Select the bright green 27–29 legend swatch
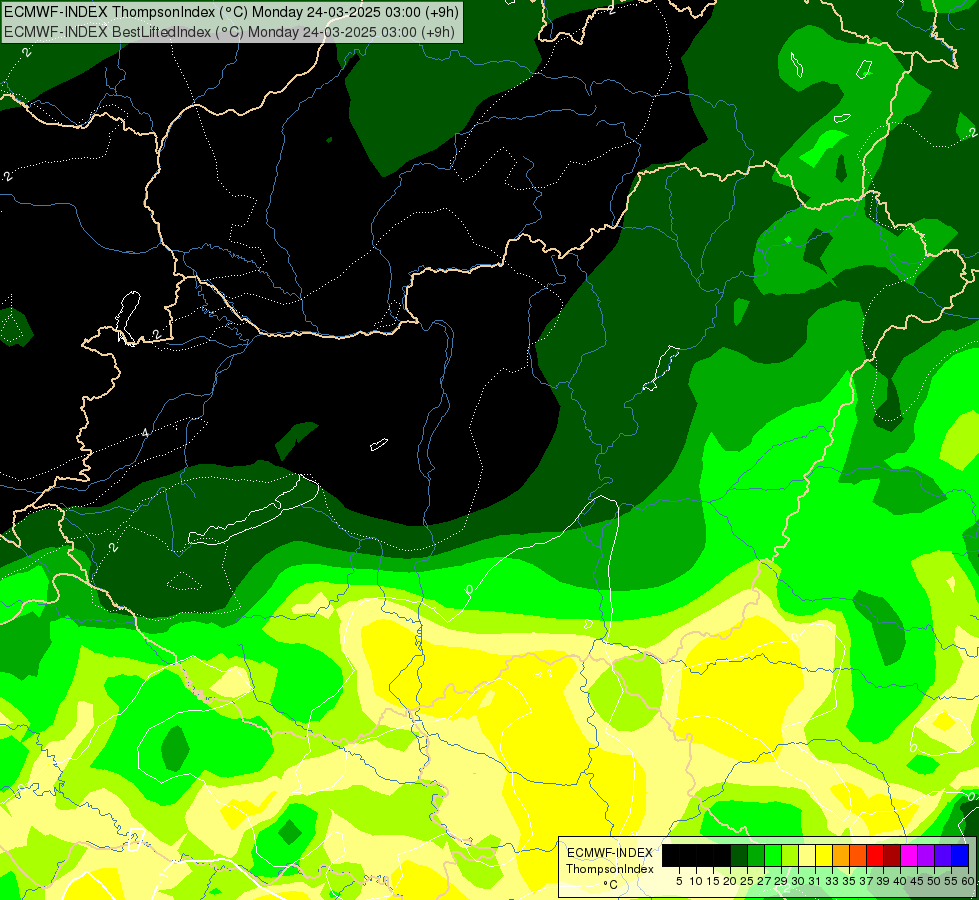 [773, 856]
